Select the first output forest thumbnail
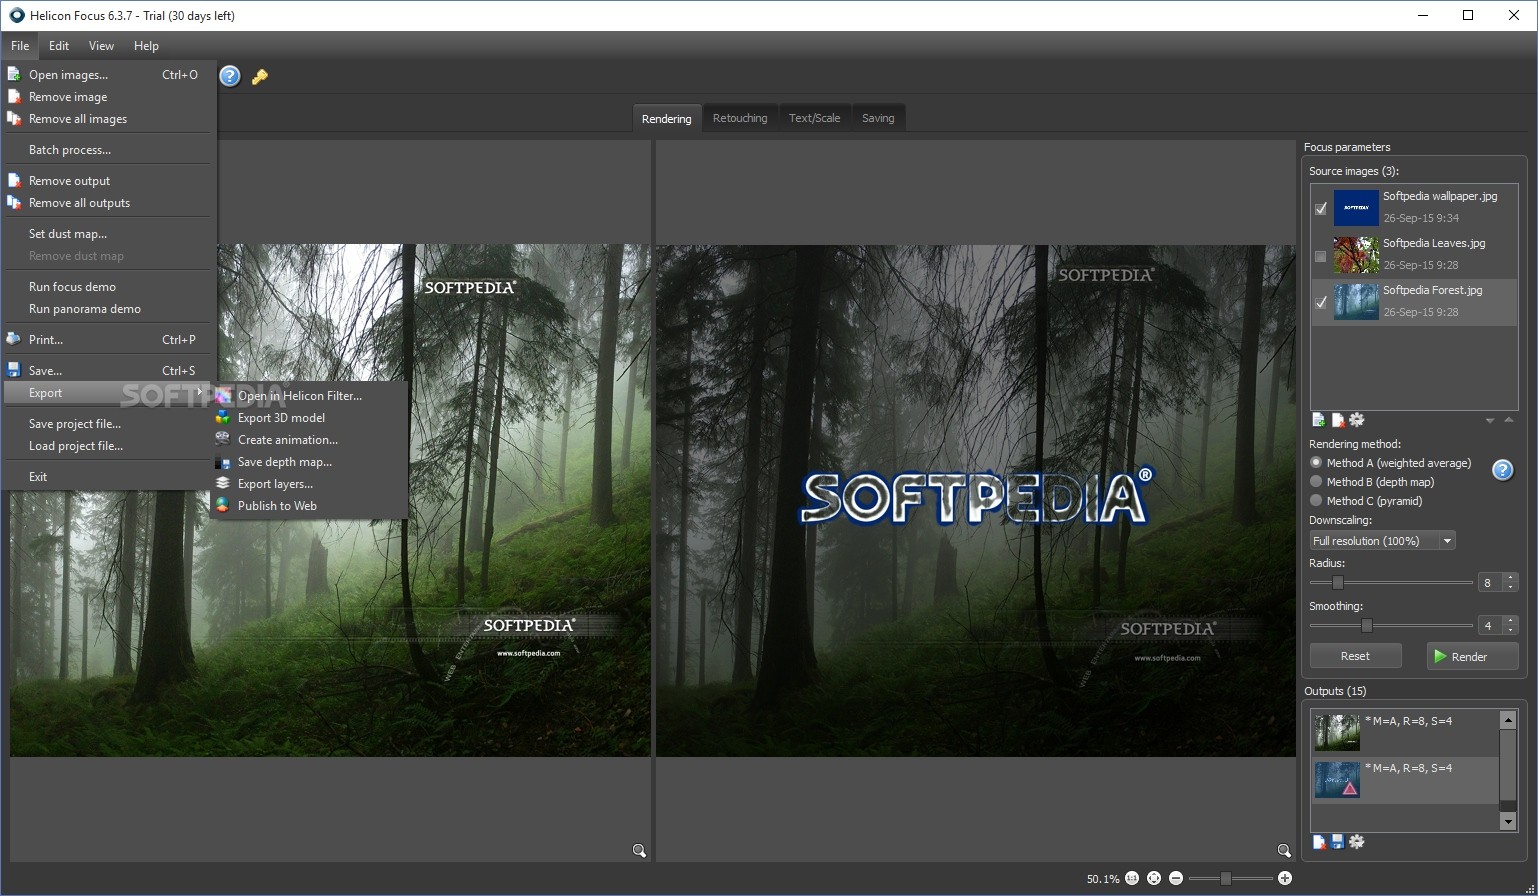Screen dimensions: 1538x896 click(x=1337, y=732)
